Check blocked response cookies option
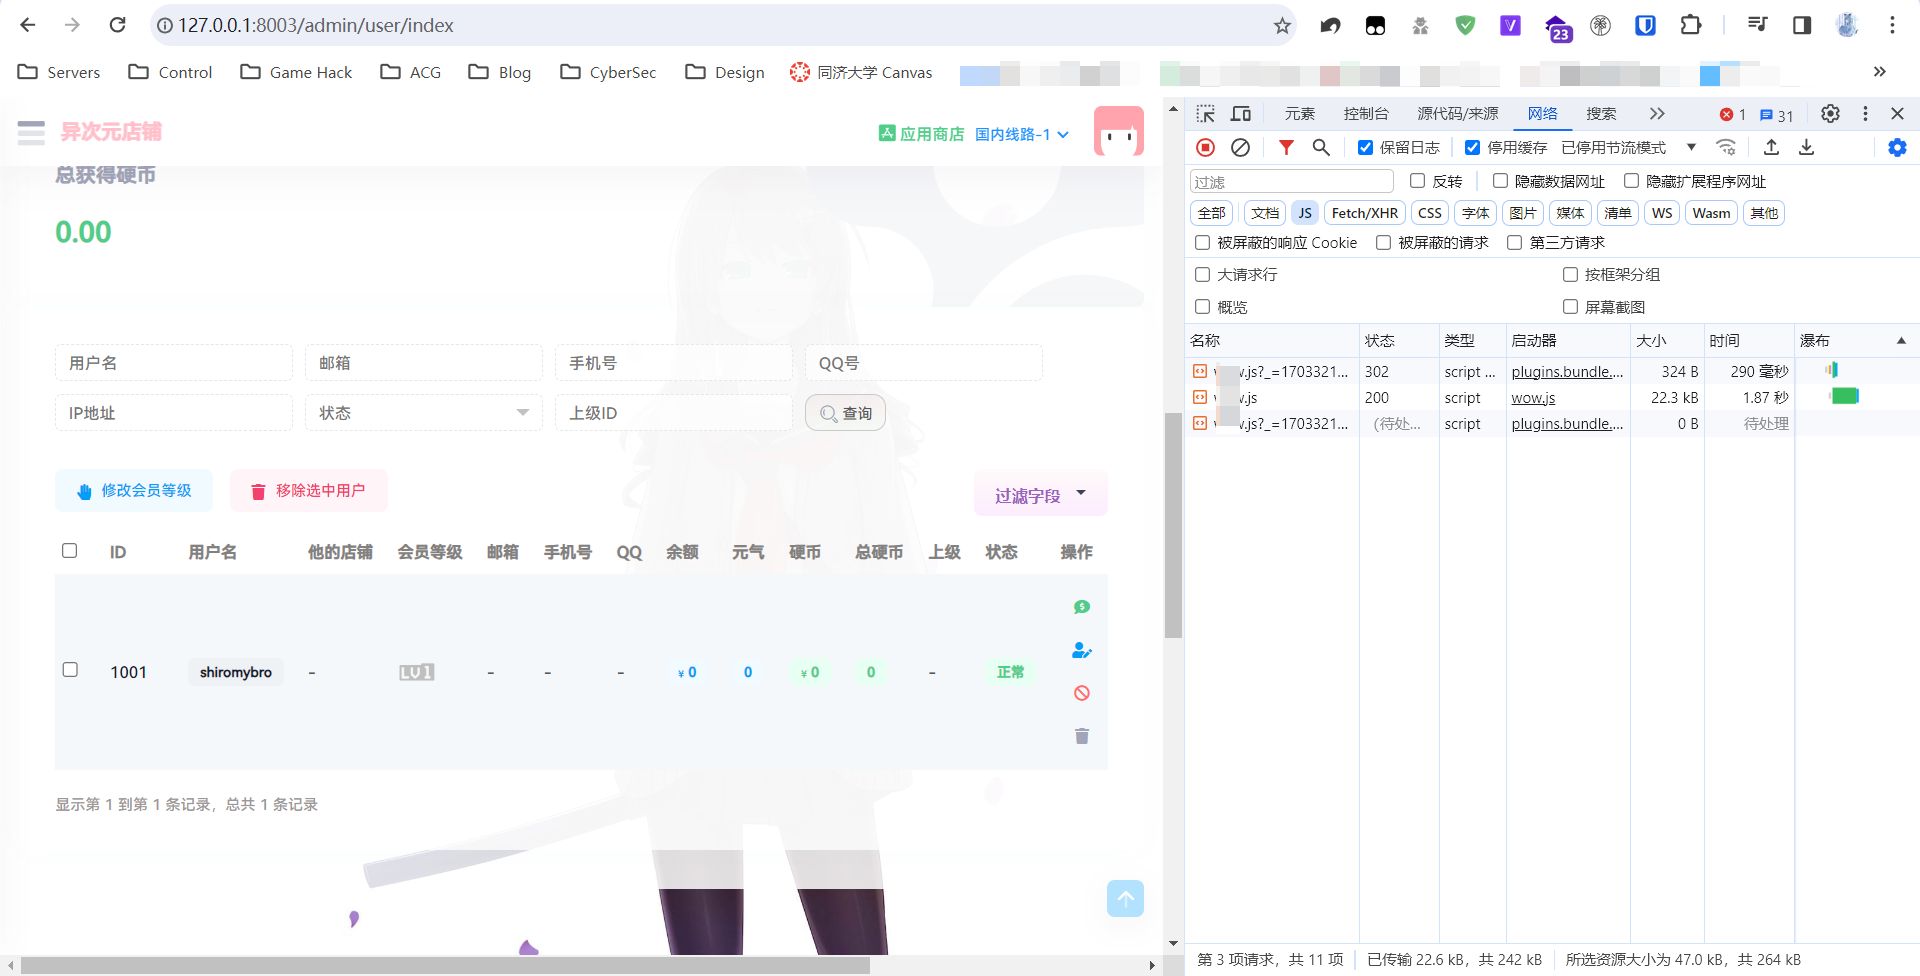 coord(1203,243)
